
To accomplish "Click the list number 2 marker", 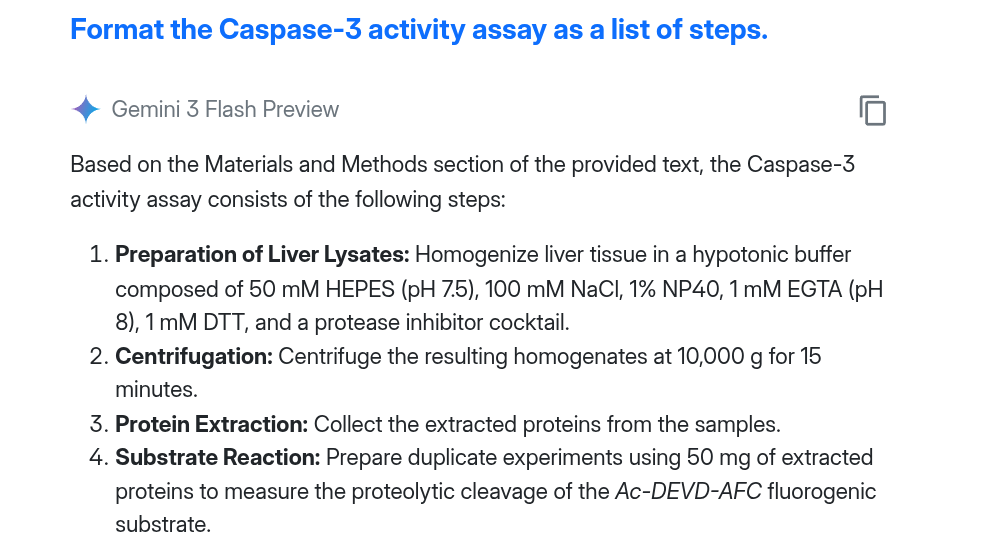I will click(x=98, y=357).
